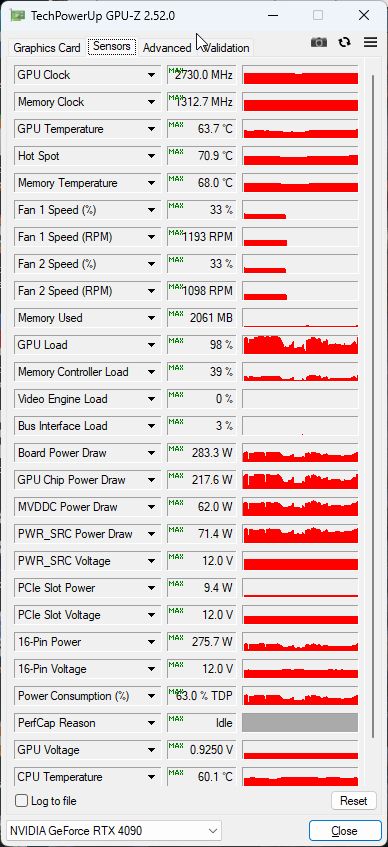
Task: Click the GPU Voltage value 0.9250 V
Action: pos(202,750)
